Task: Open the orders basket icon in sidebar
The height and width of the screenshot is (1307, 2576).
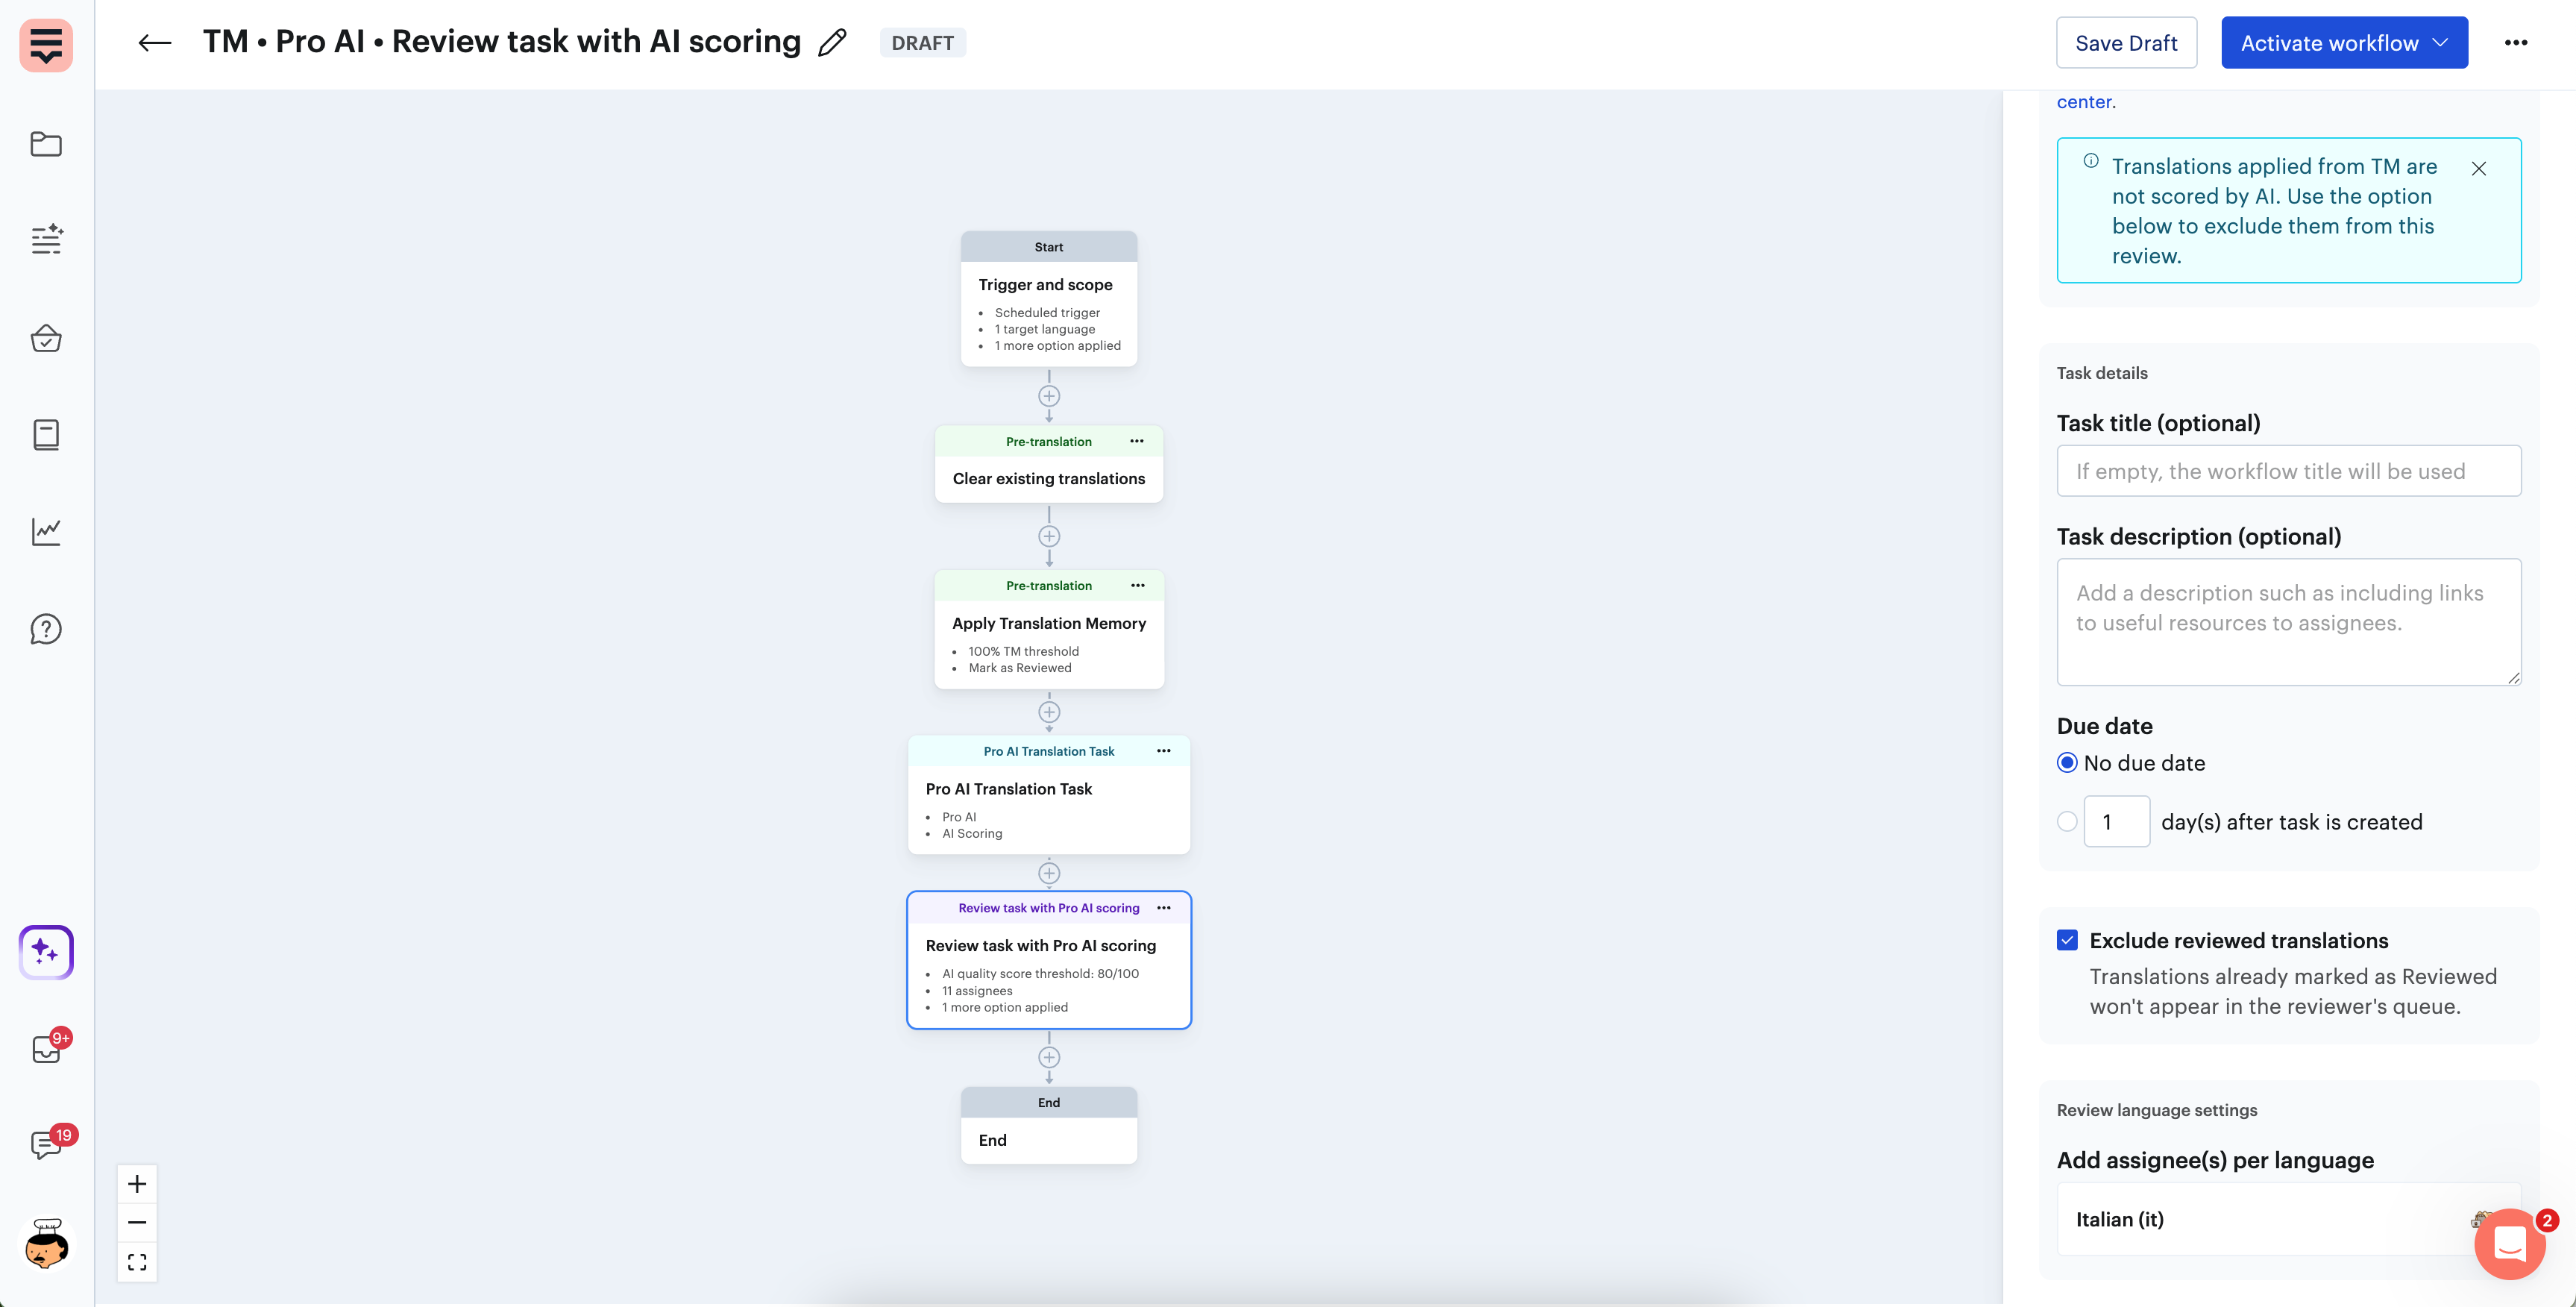Action: click(x=46, y=338)
